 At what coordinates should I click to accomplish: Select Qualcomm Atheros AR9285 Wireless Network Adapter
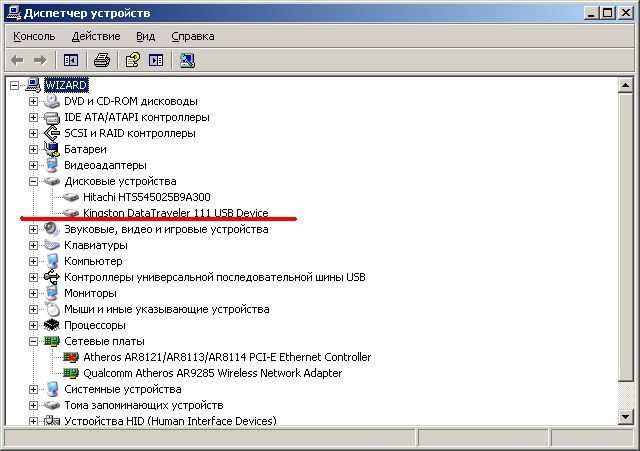[213, 373]
